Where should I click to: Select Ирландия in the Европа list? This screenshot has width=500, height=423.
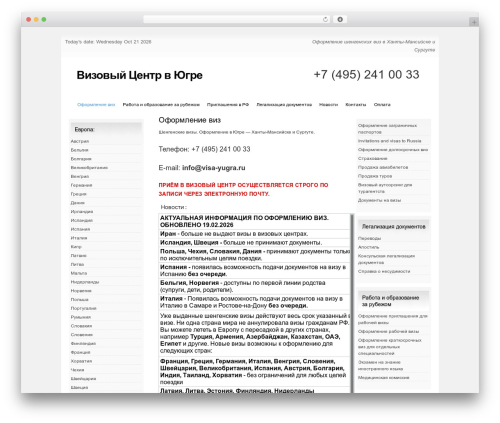click(x=82, y=212)
